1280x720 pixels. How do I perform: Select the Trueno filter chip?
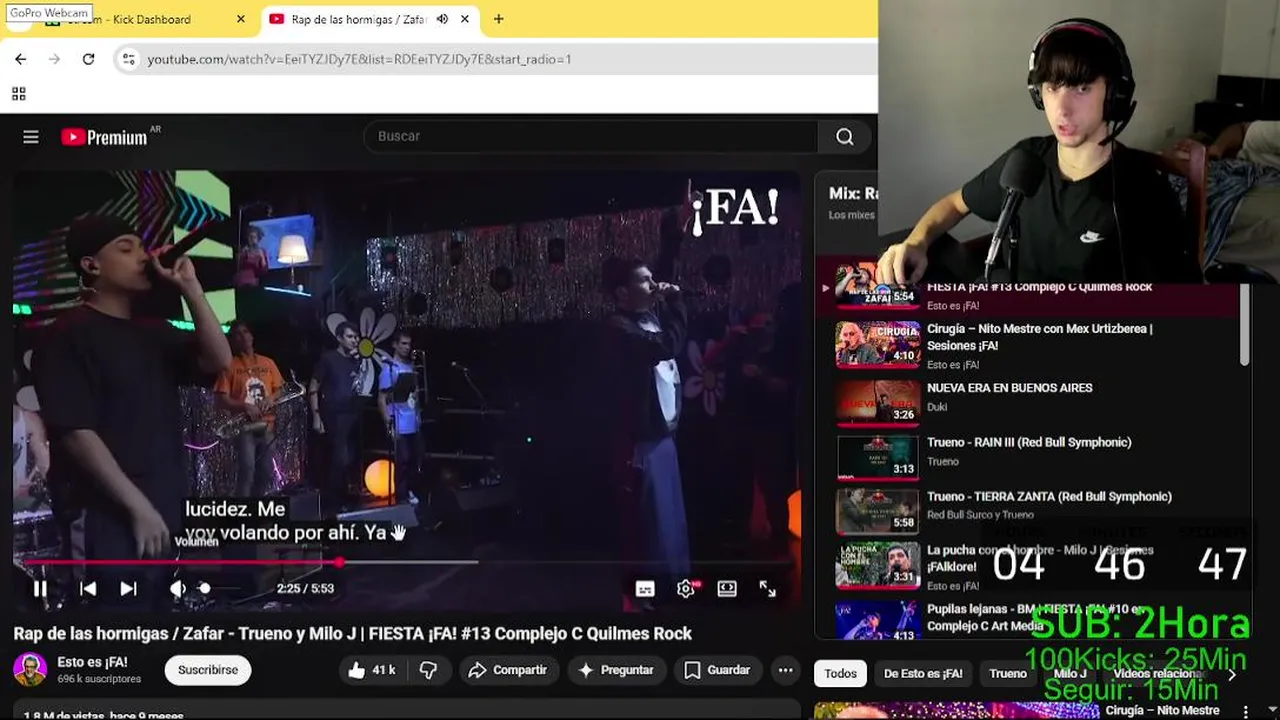[1008, 673]
